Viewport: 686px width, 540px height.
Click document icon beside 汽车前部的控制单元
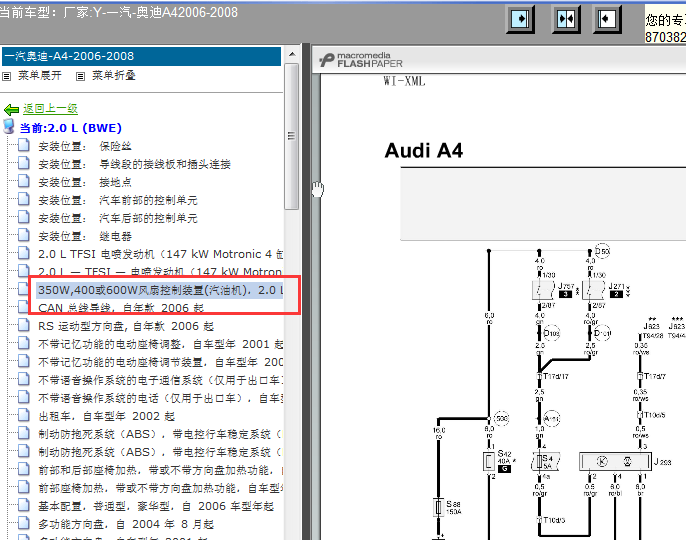[24, 199]
